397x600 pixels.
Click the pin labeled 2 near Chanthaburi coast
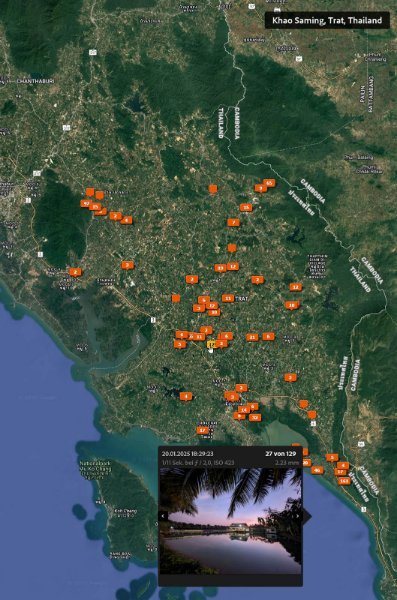tap(75, 272)
